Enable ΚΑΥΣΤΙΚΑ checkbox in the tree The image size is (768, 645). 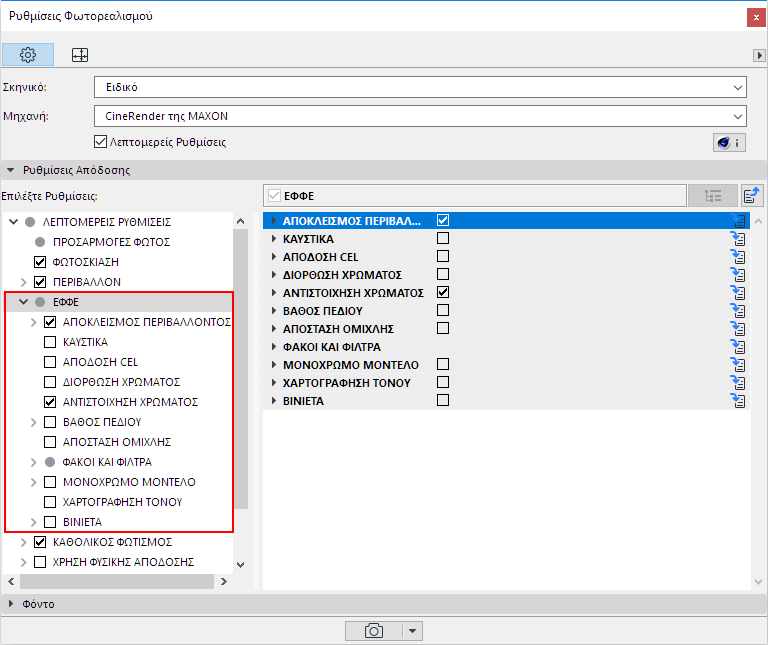click(x=50, y=342)
